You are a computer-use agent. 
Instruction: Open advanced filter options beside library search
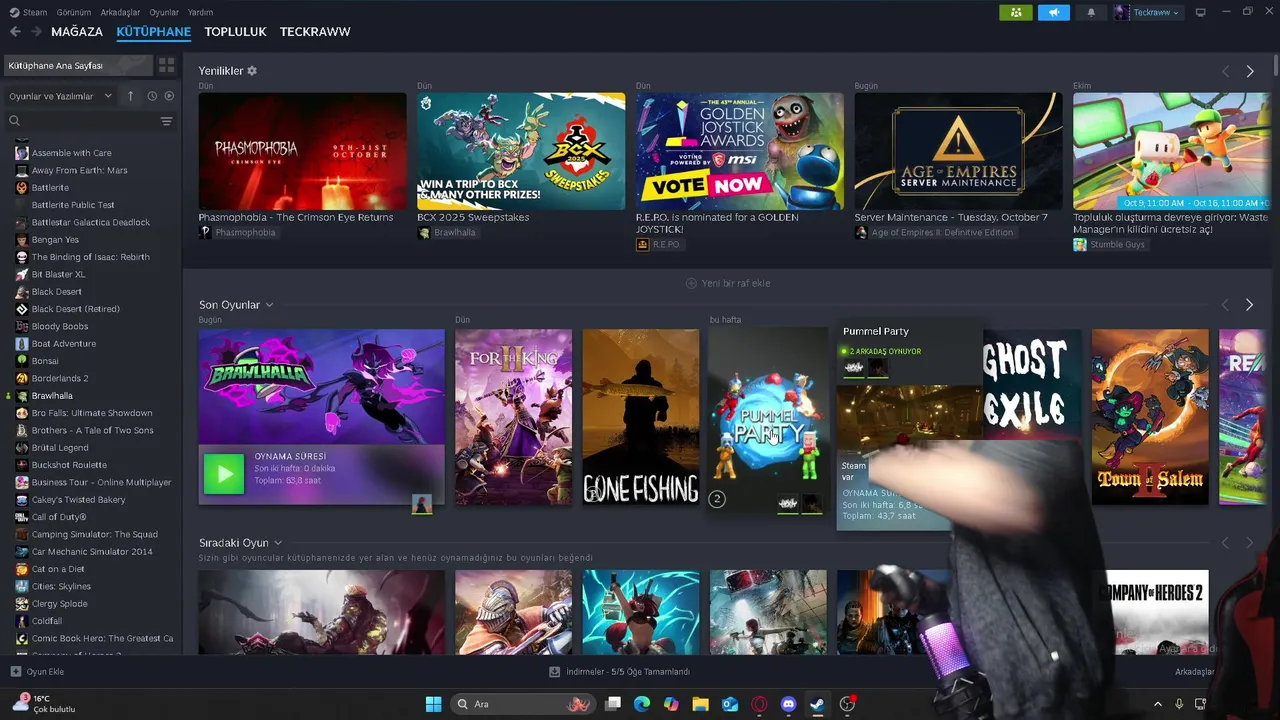click(x=166, y=121)
